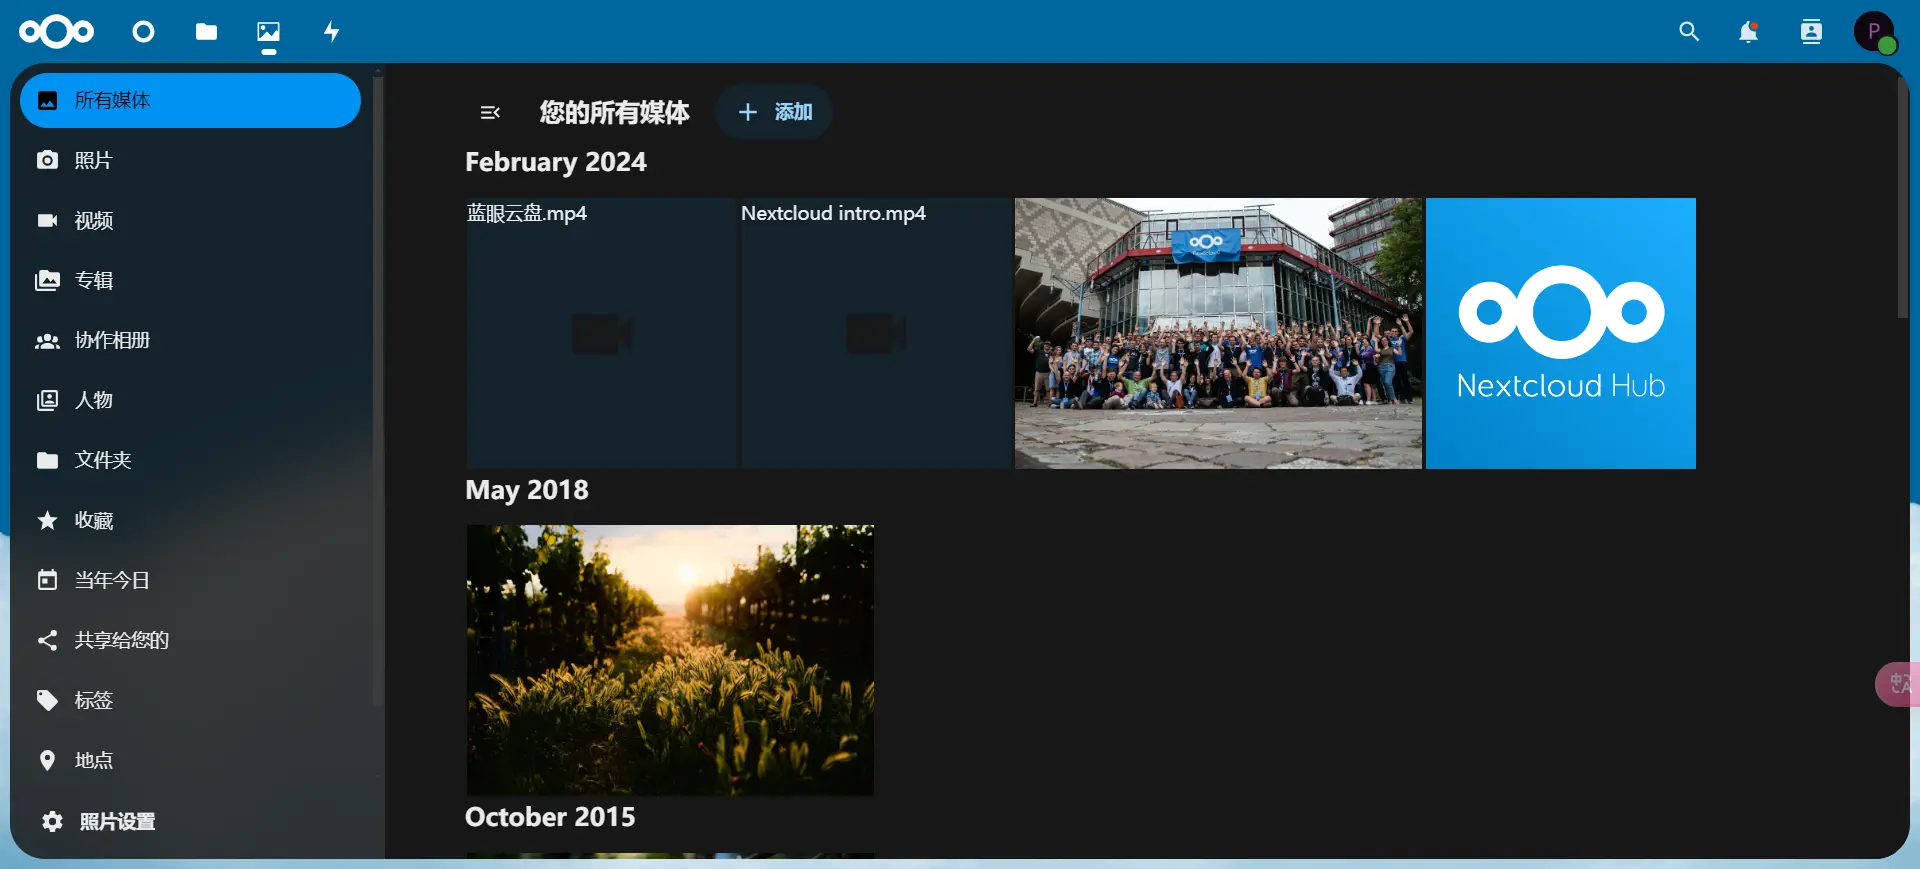Click the 添加 add button
Screen dimensions: 1920x869
coord(774,112)
